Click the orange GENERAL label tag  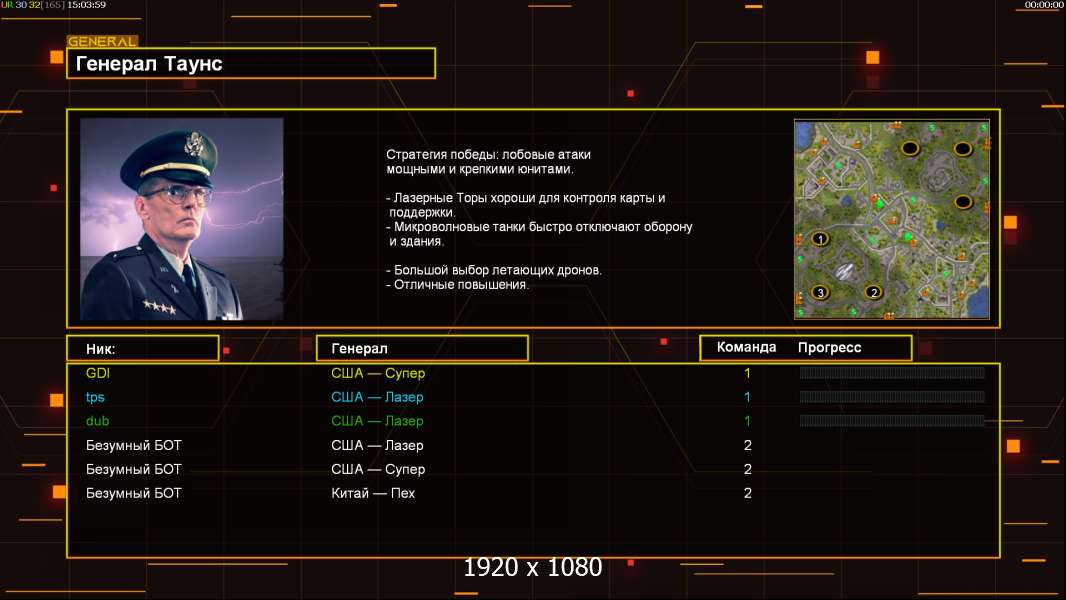click(103, 41)
